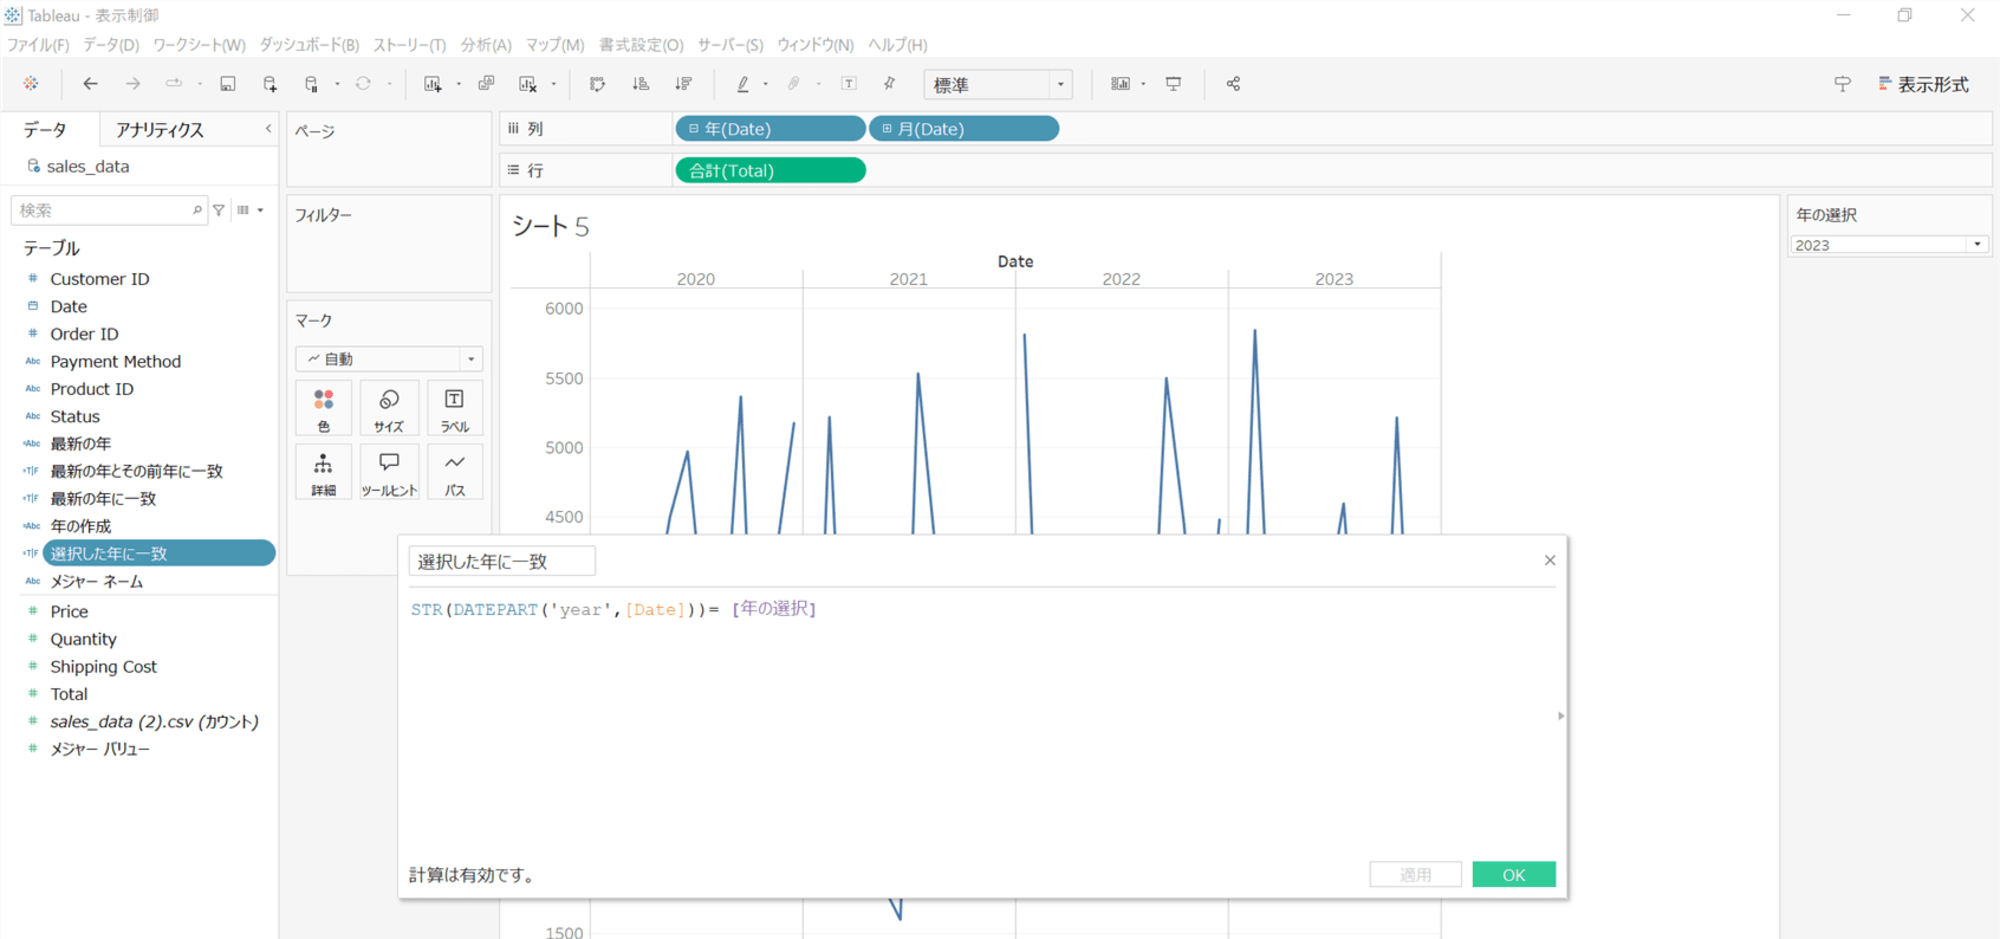
Task: Click the clear sheet icon
Action: coord(528,84)
